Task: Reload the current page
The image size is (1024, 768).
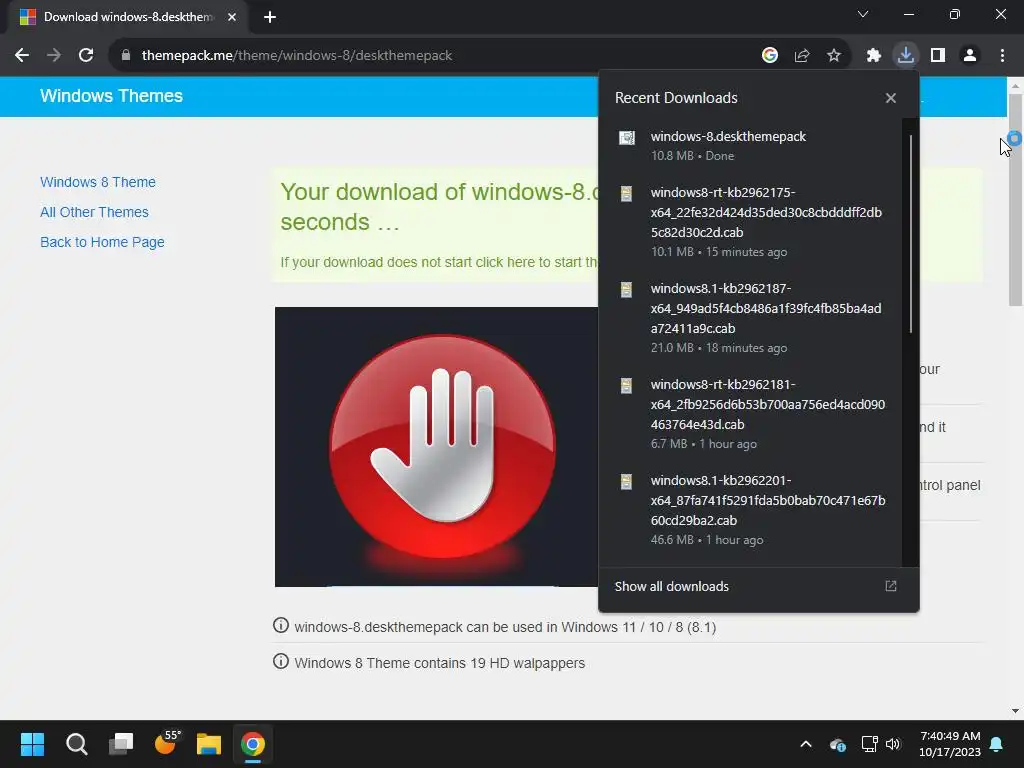Action: point(86,56)
